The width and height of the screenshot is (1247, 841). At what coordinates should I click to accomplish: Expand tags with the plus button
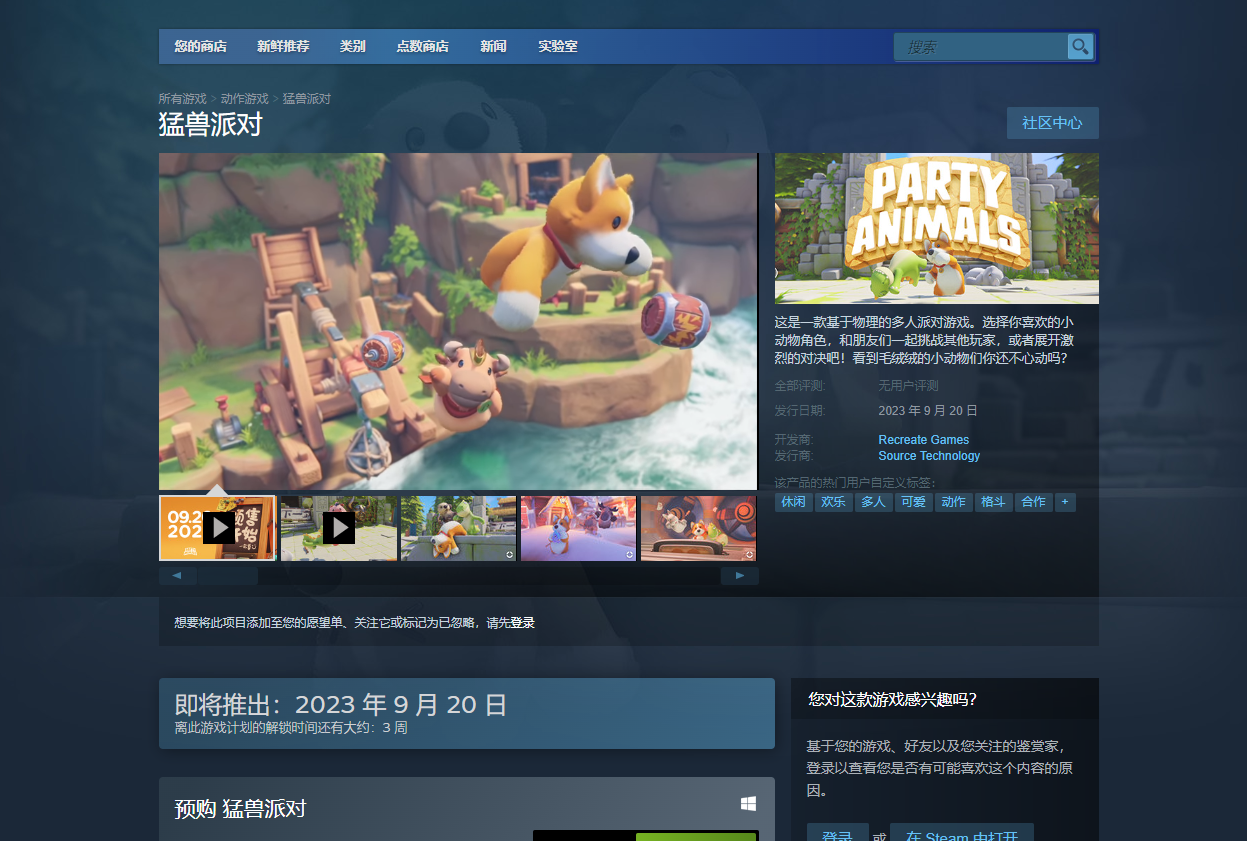[1065, 502]
